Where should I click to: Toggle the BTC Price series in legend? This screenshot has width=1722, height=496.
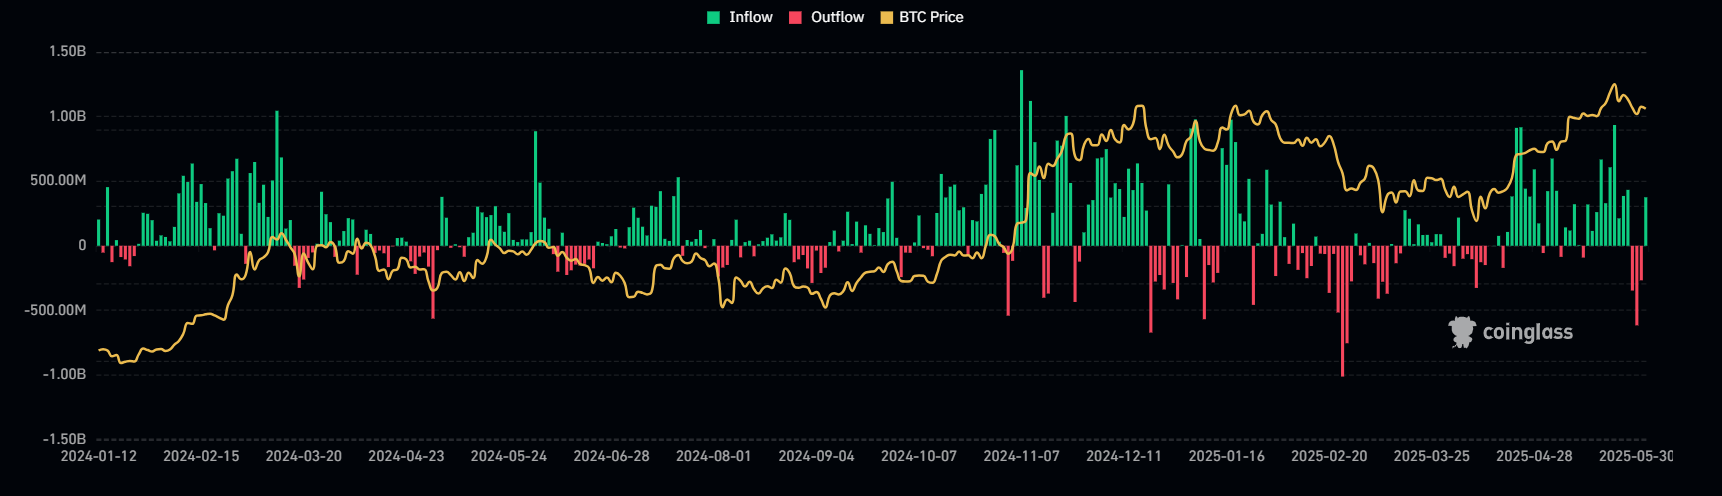click(922, 17)
